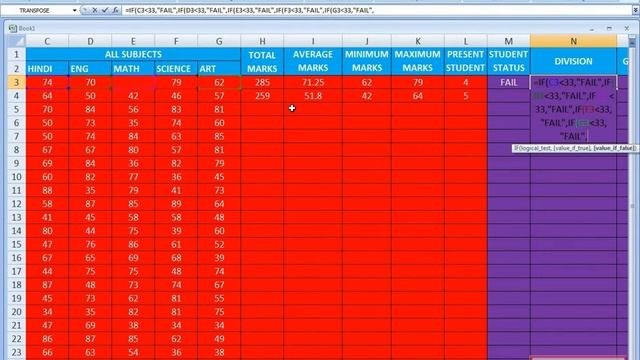Select Hindi mark 88 in row 11
This screenshot has width=640, height=360.
pos(47,190)
